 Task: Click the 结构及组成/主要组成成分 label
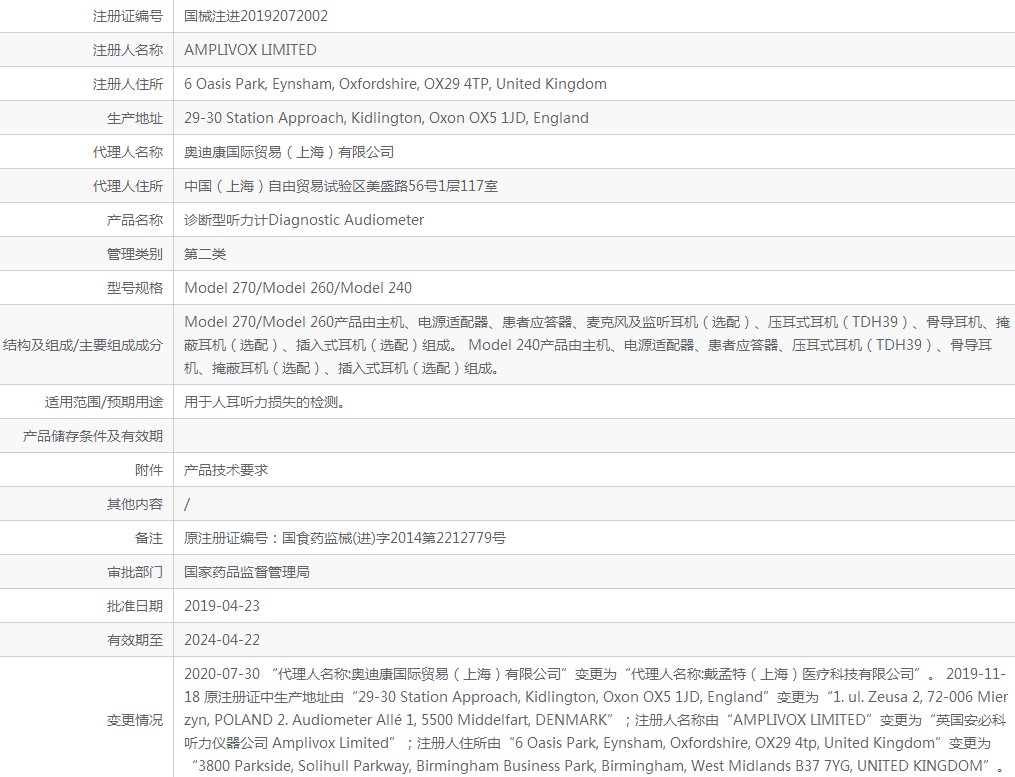coord(83,345)
